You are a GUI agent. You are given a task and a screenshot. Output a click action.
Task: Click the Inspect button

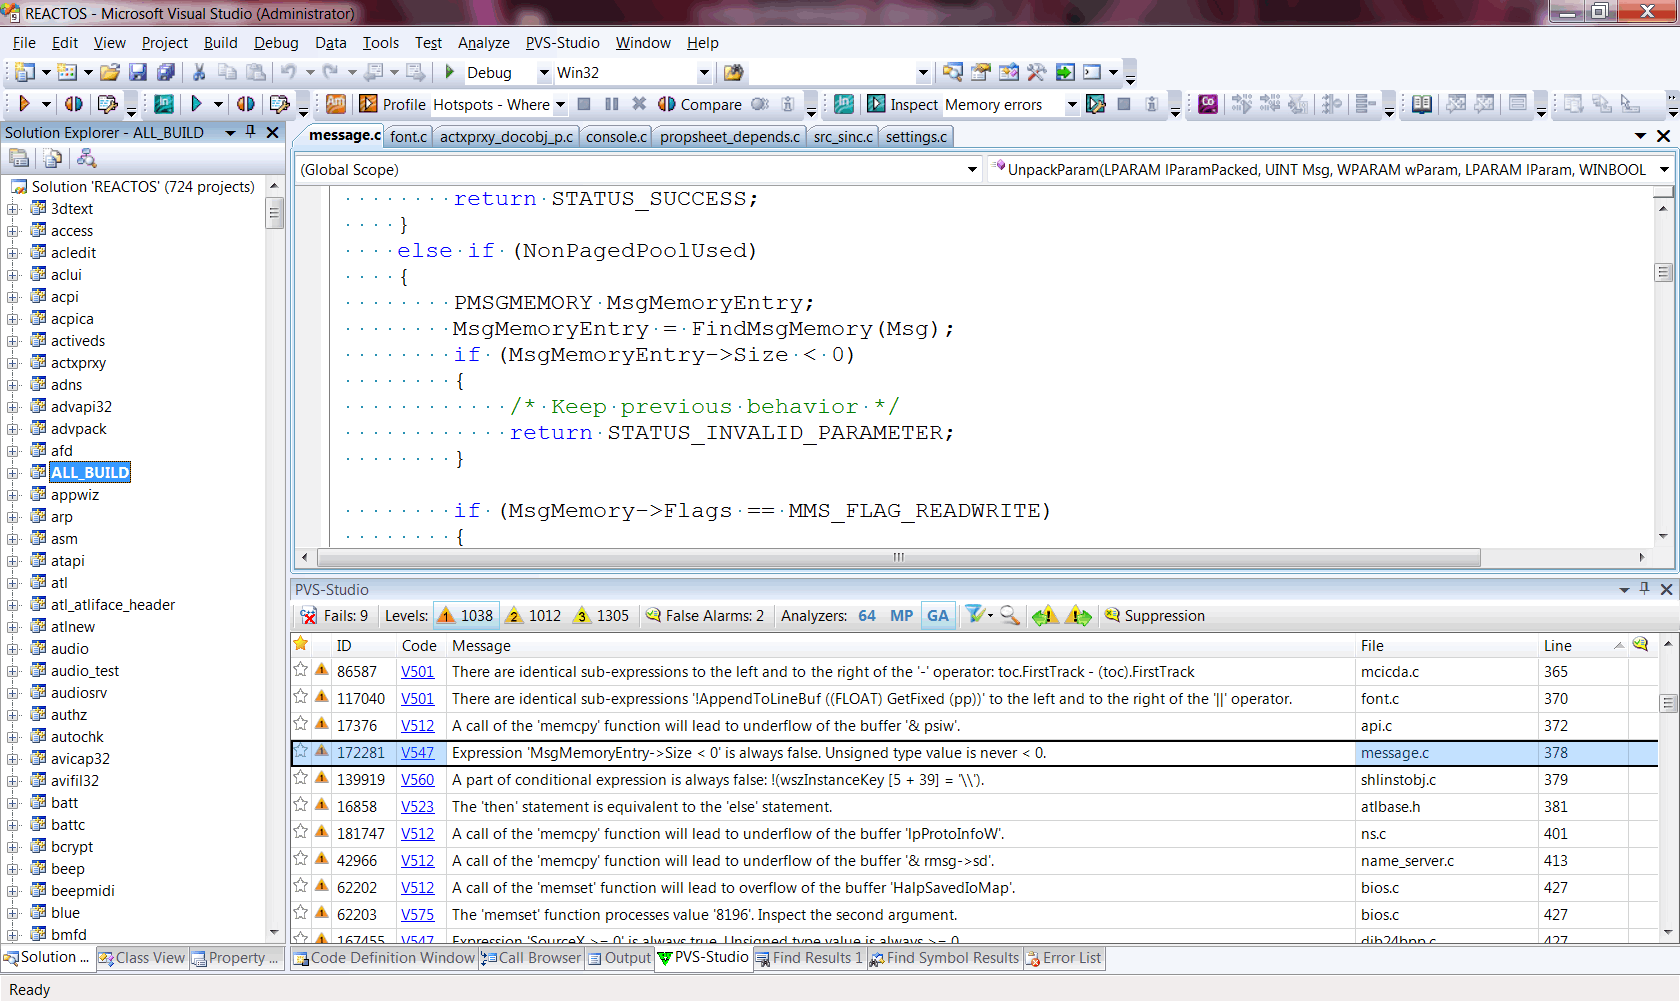[903, 104]
